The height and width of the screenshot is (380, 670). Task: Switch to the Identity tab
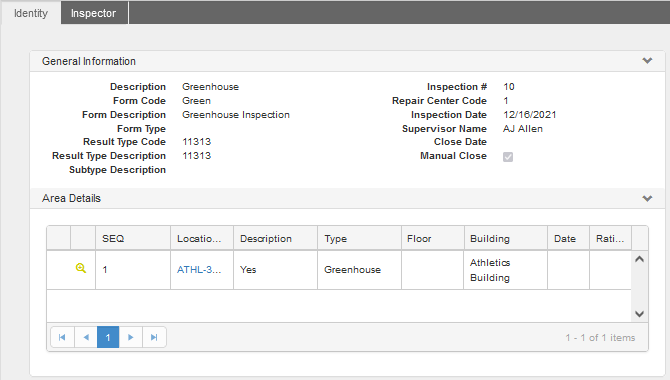(x=31, y=13)
